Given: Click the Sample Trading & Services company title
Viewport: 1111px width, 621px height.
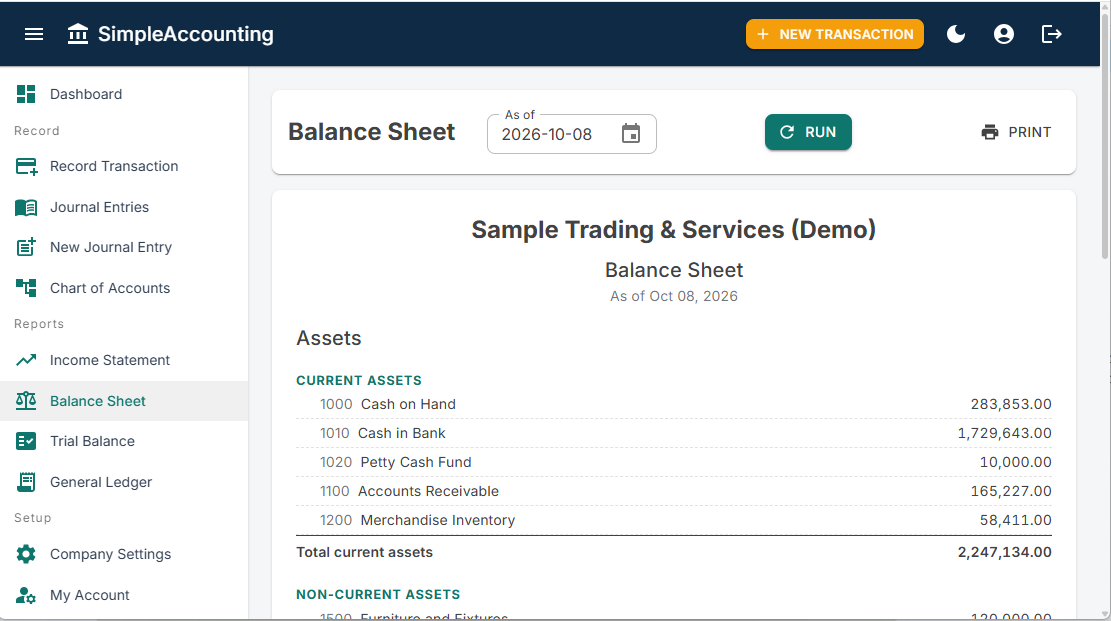Looking at the screenshot, I should [674, 230].
